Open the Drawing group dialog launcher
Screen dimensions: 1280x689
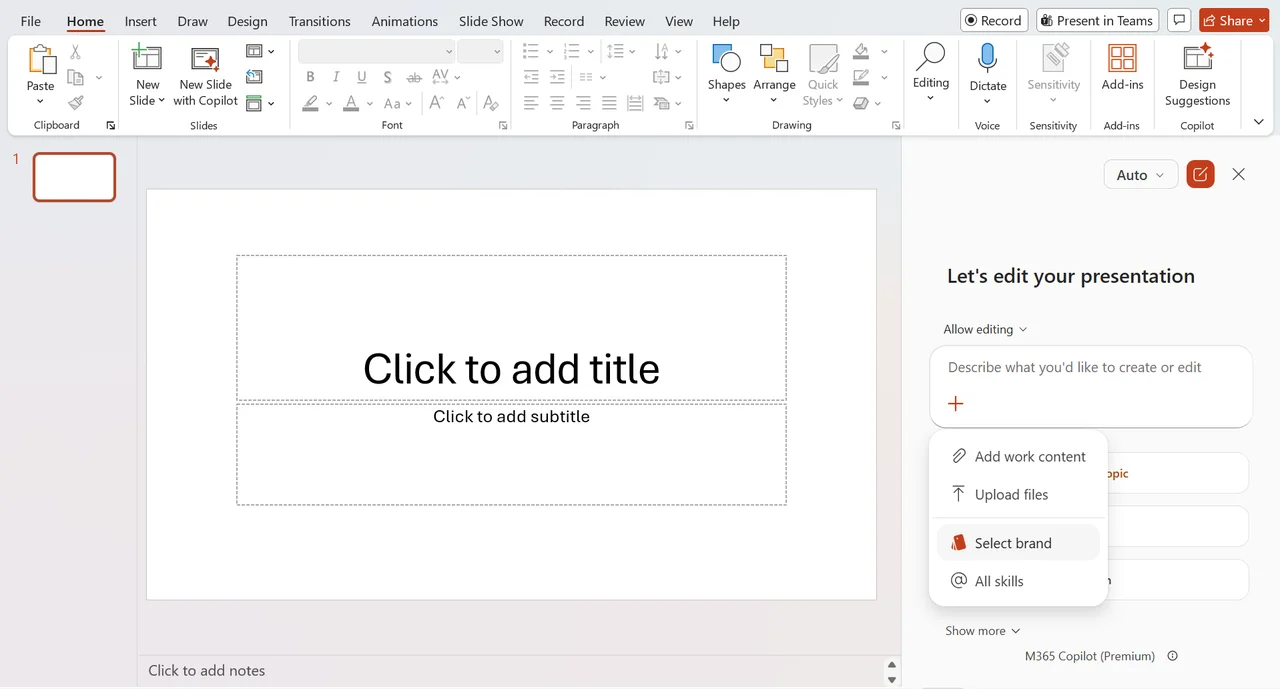pos(896,126)
